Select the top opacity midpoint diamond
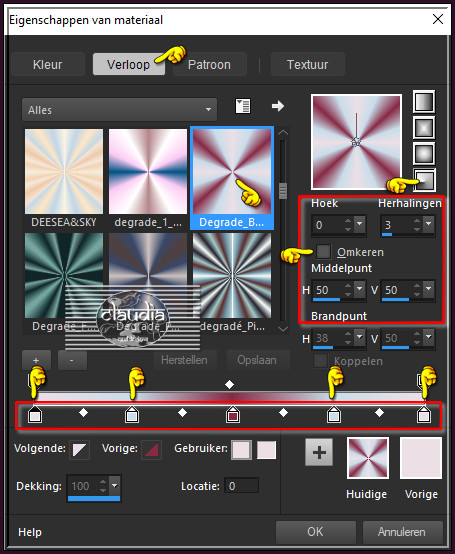 tap(230, 384)
